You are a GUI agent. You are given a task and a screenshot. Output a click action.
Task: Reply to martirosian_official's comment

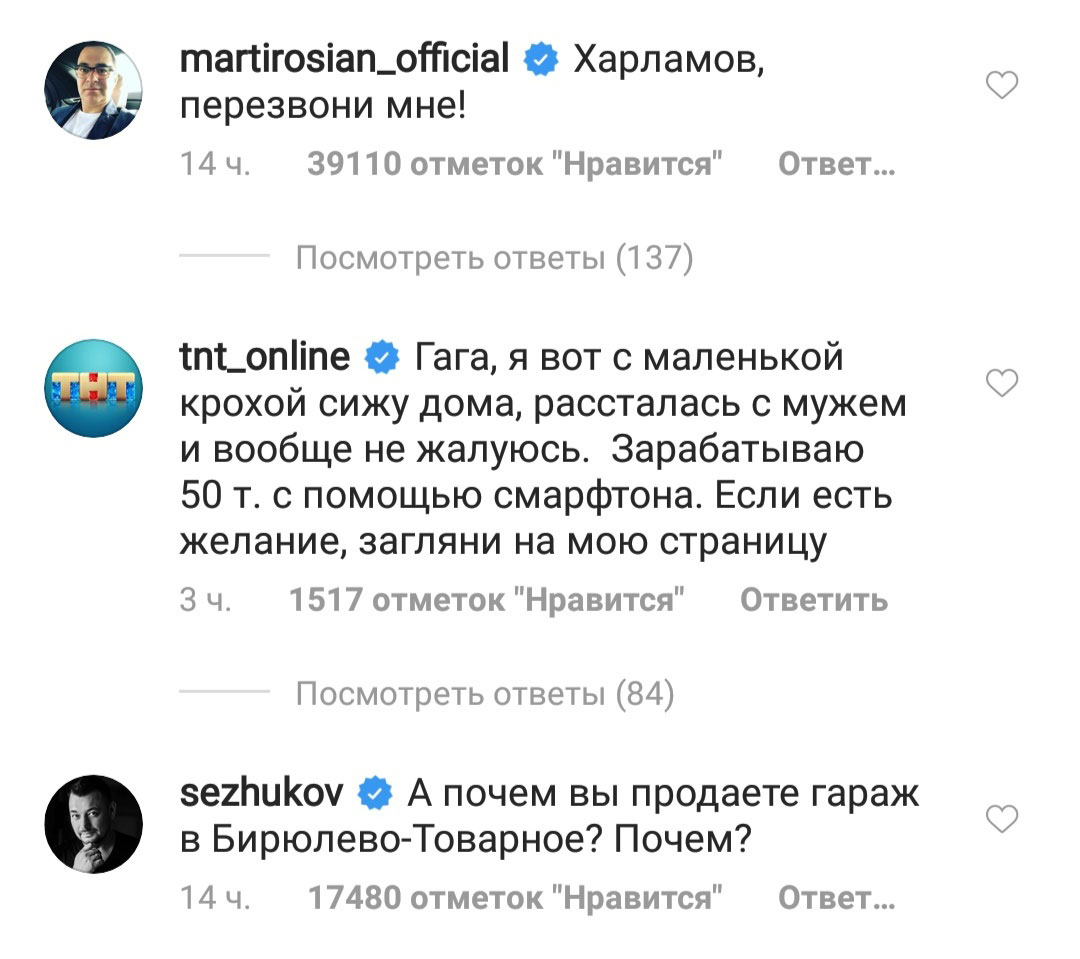pyautogui.click(x=836, y=165)
